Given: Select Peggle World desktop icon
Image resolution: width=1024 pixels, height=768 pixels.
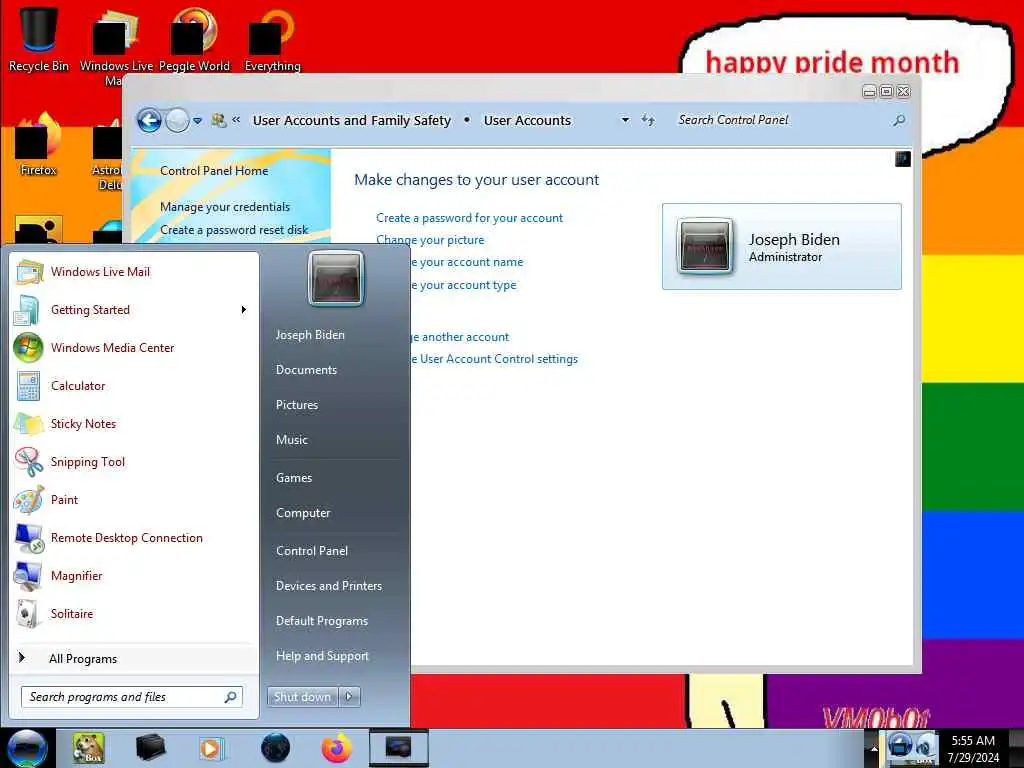Looking at the screenshot, I should click(x=194, y=38).
